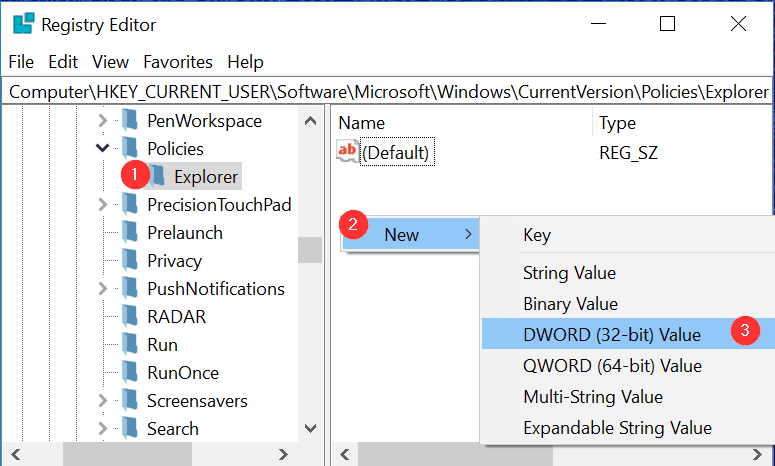The image size is (775, 466).
Task: Collapse the Policies tree node
Action: click(102, 149)
